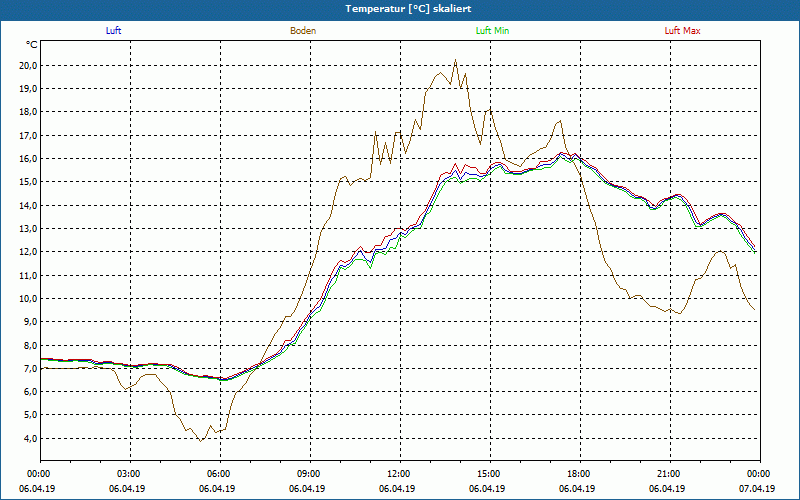Image resolution: width=800 pixels, height=500 pixels.
Task: Click the '11,0' y-axis value
Action: pos(28,275)
